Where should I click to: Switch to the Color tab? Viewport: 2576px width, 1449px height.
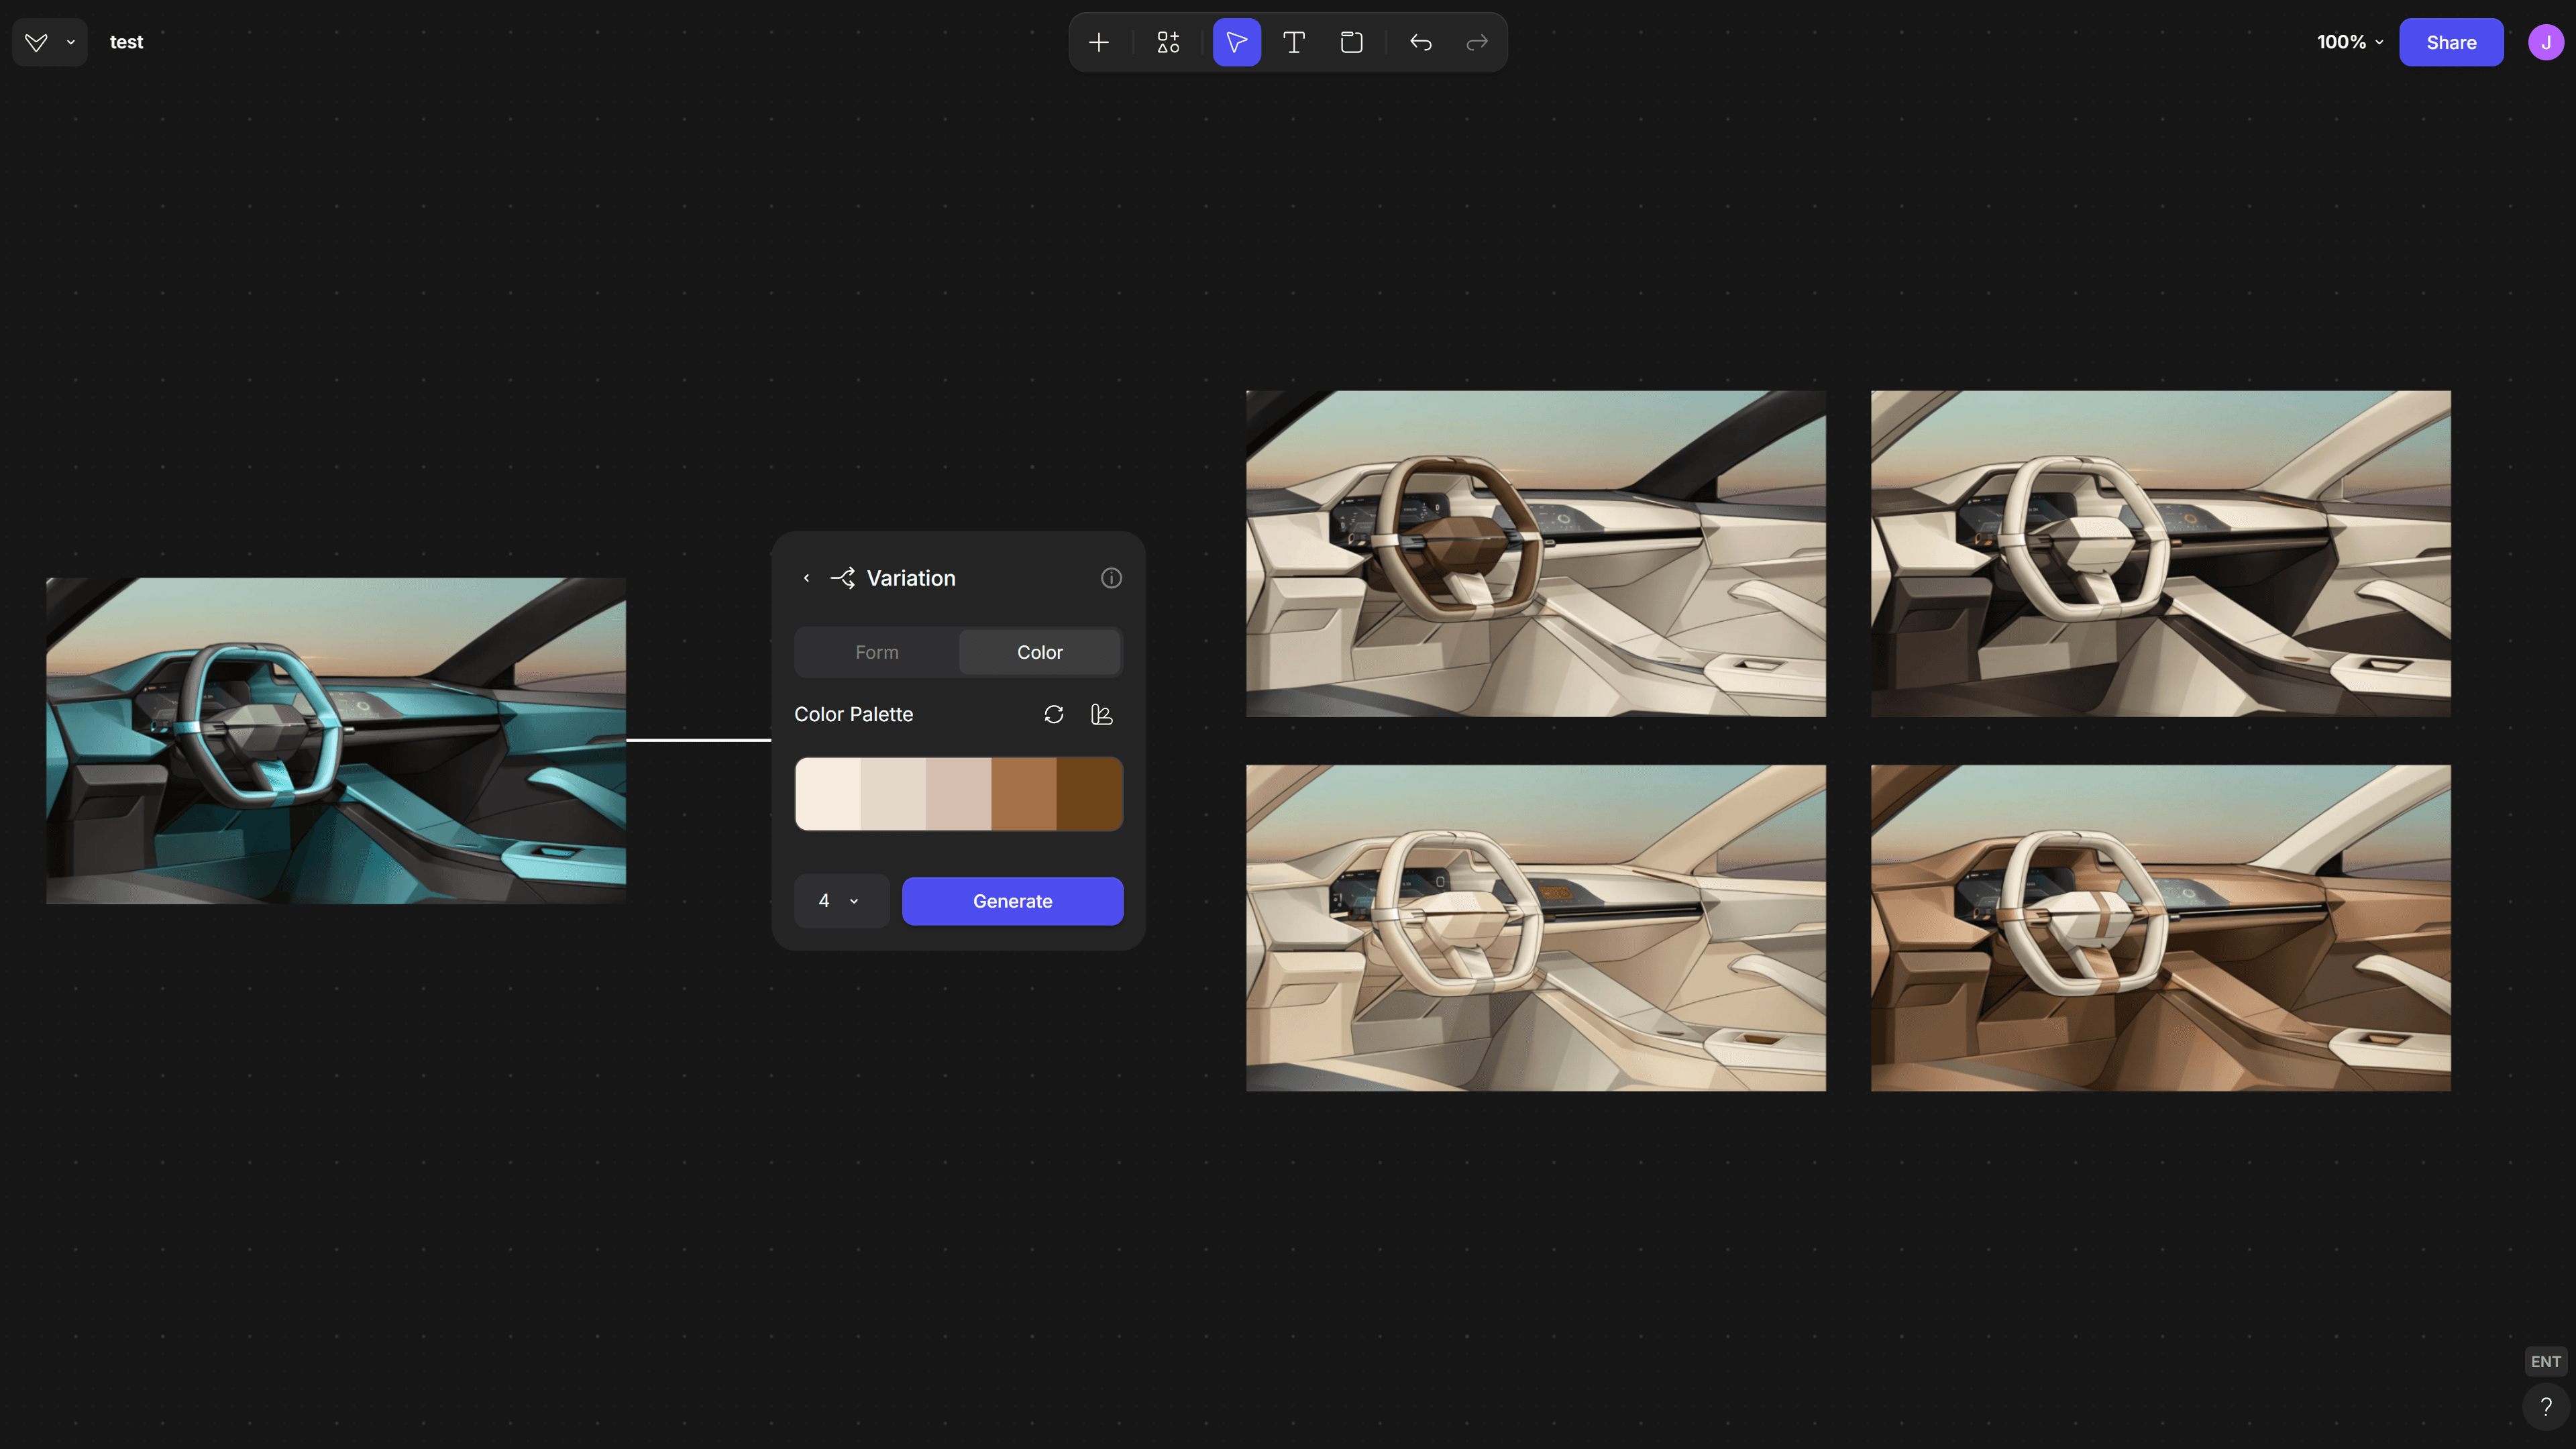click(x=1039, y=652)
